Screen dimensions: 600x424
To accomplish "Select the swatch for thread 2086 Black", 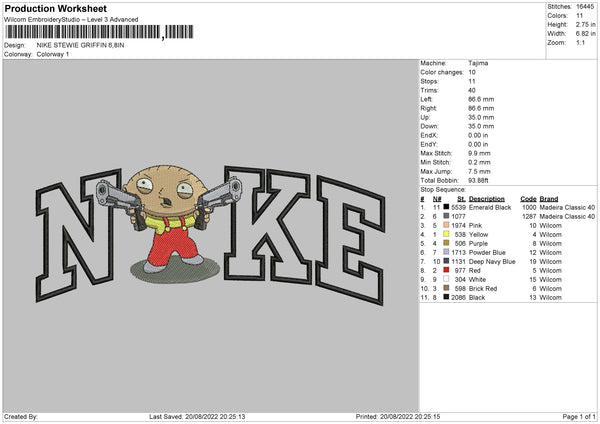I will coord(446,297).
